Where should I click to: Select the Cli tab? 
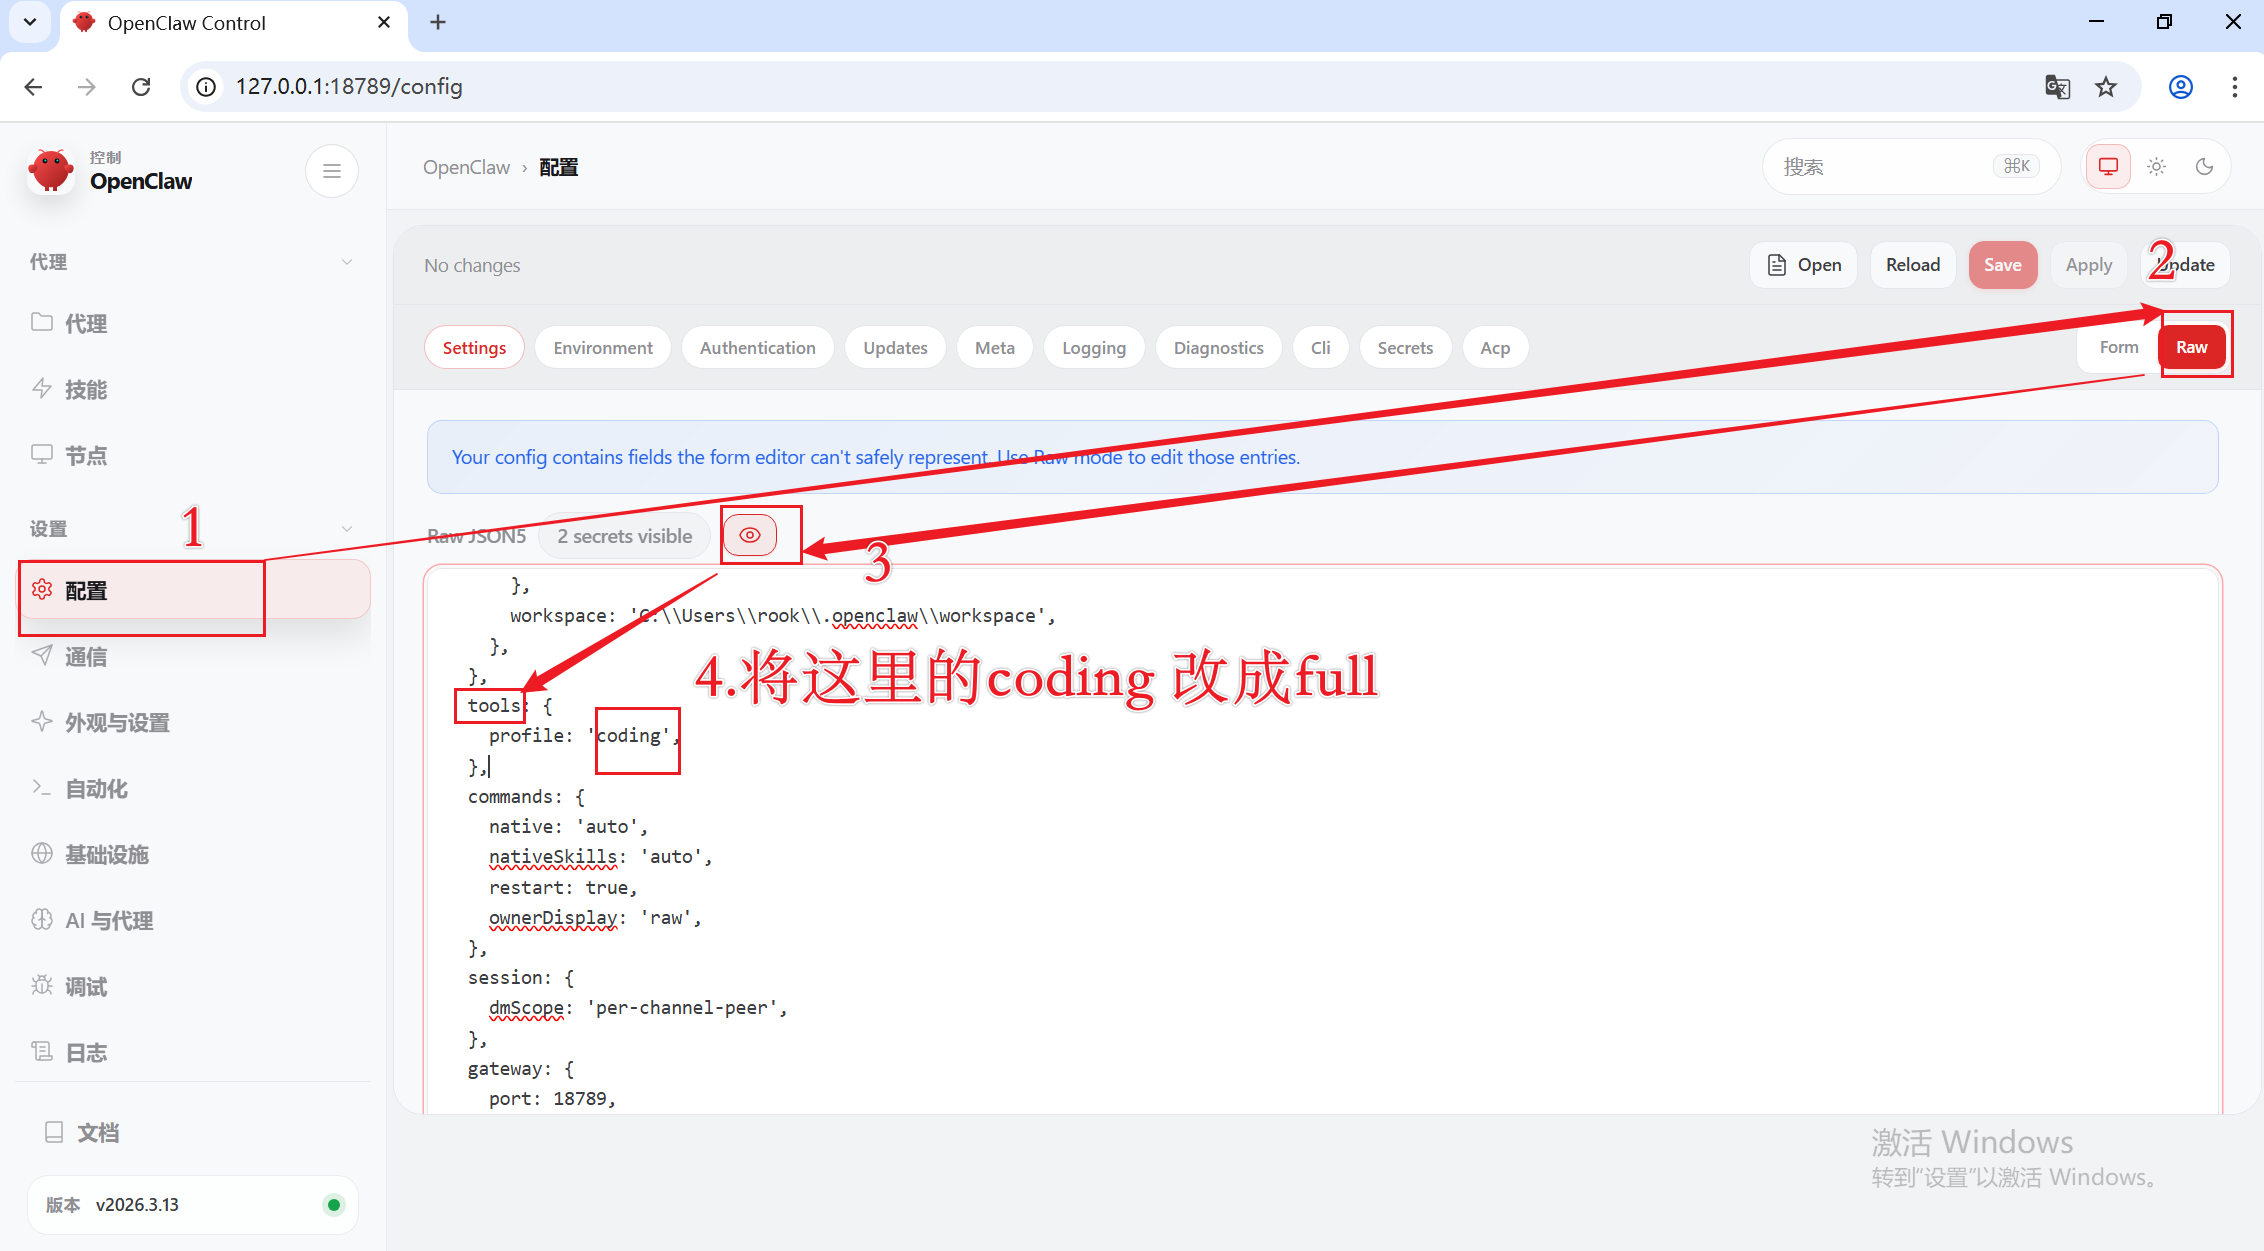pos(1321,347)
